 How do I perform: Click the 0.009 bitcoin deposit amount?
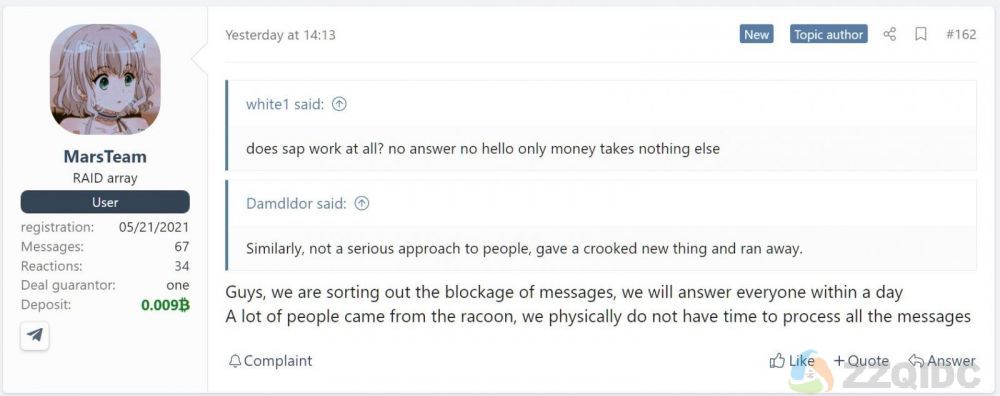[165, 305]
